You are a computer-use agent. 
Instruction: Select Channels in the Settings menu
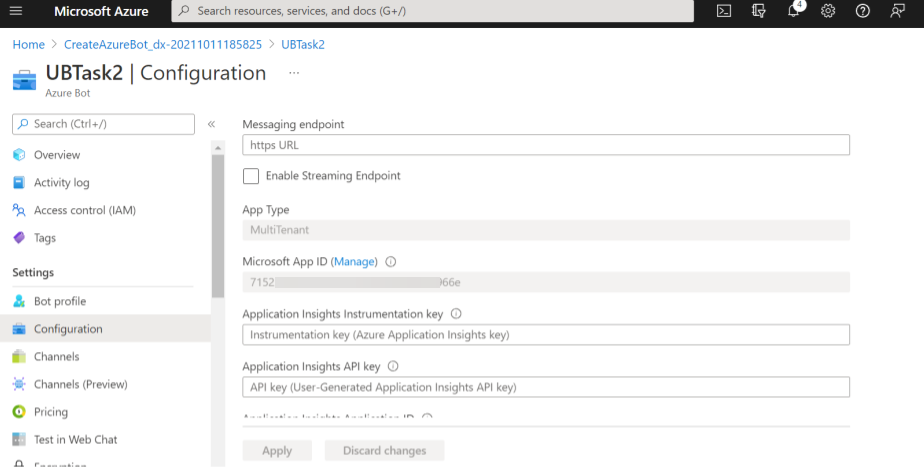click(56, 357)
